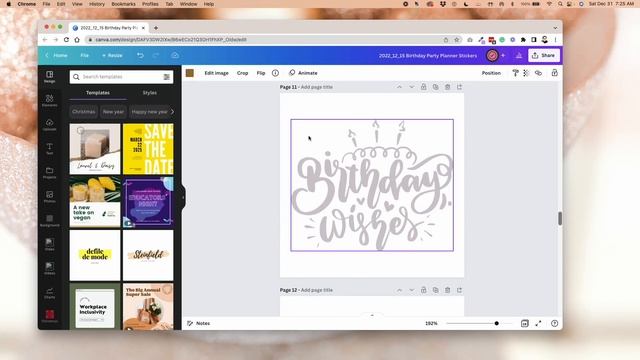640x360 pixels.
Task: Collapse the side panel with handle
Action: tap(183, 197)
